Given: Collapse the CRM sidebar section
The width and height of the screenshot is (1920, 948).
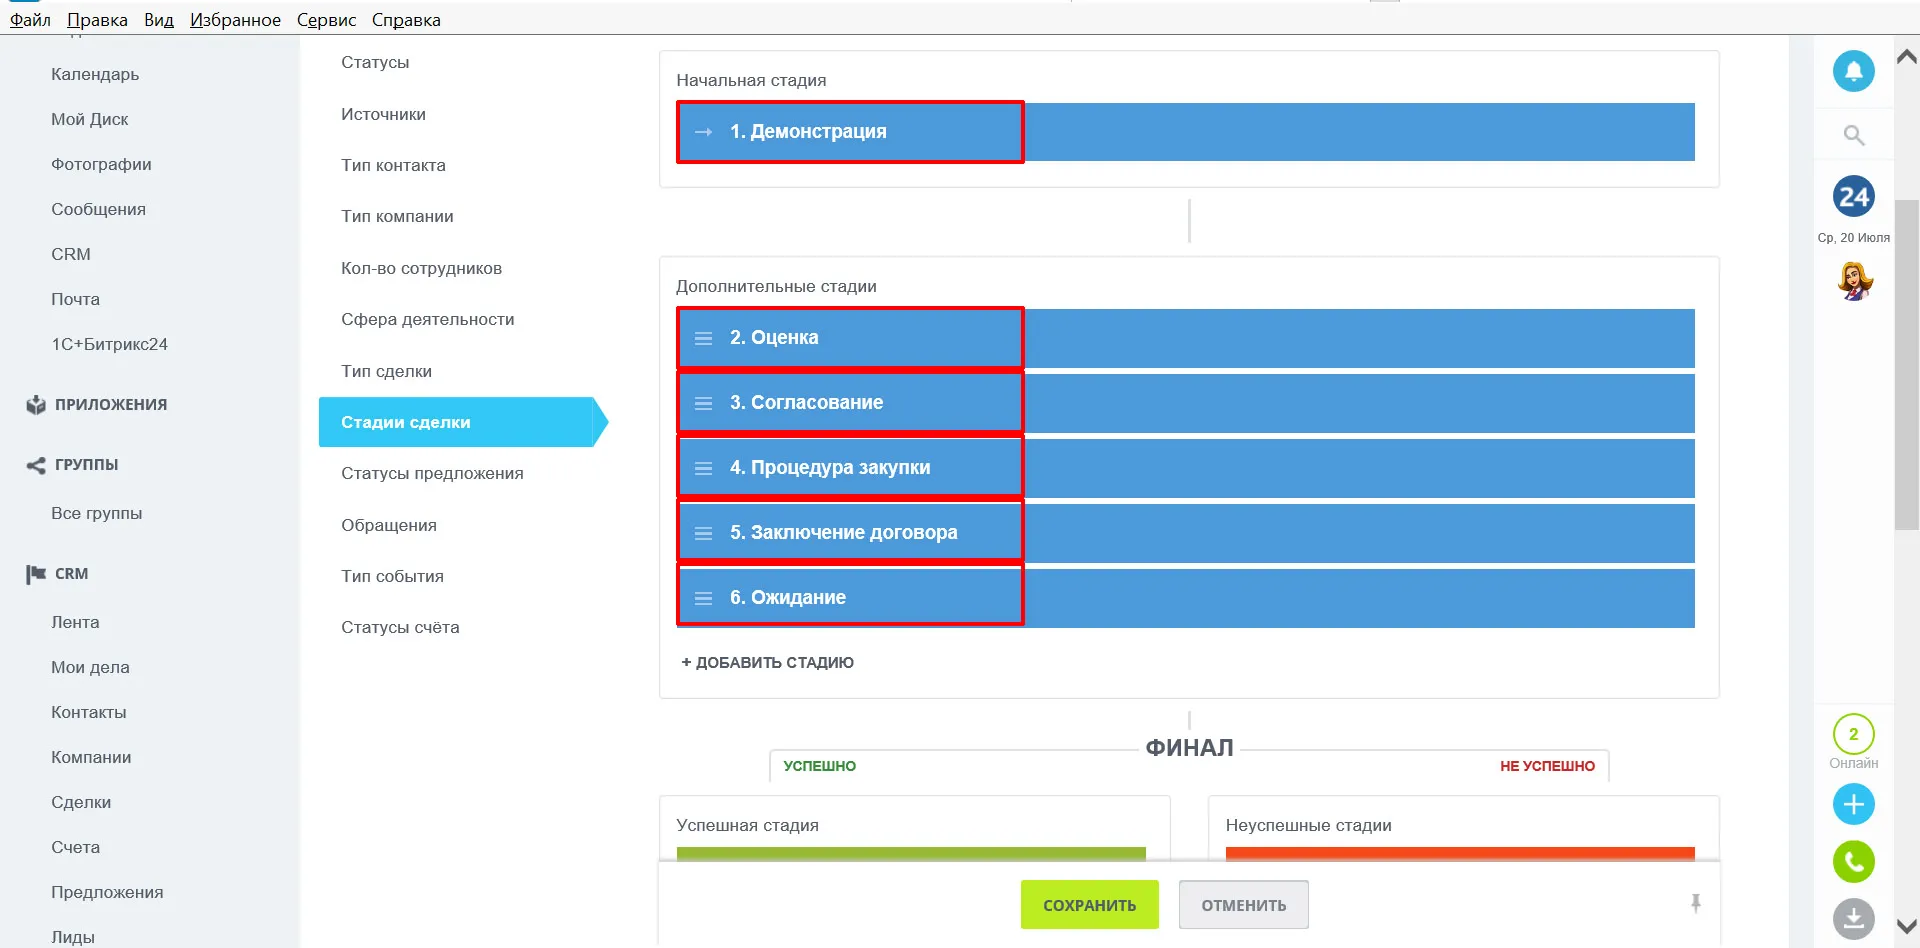Looking at the screenshot, I should 71,574.
